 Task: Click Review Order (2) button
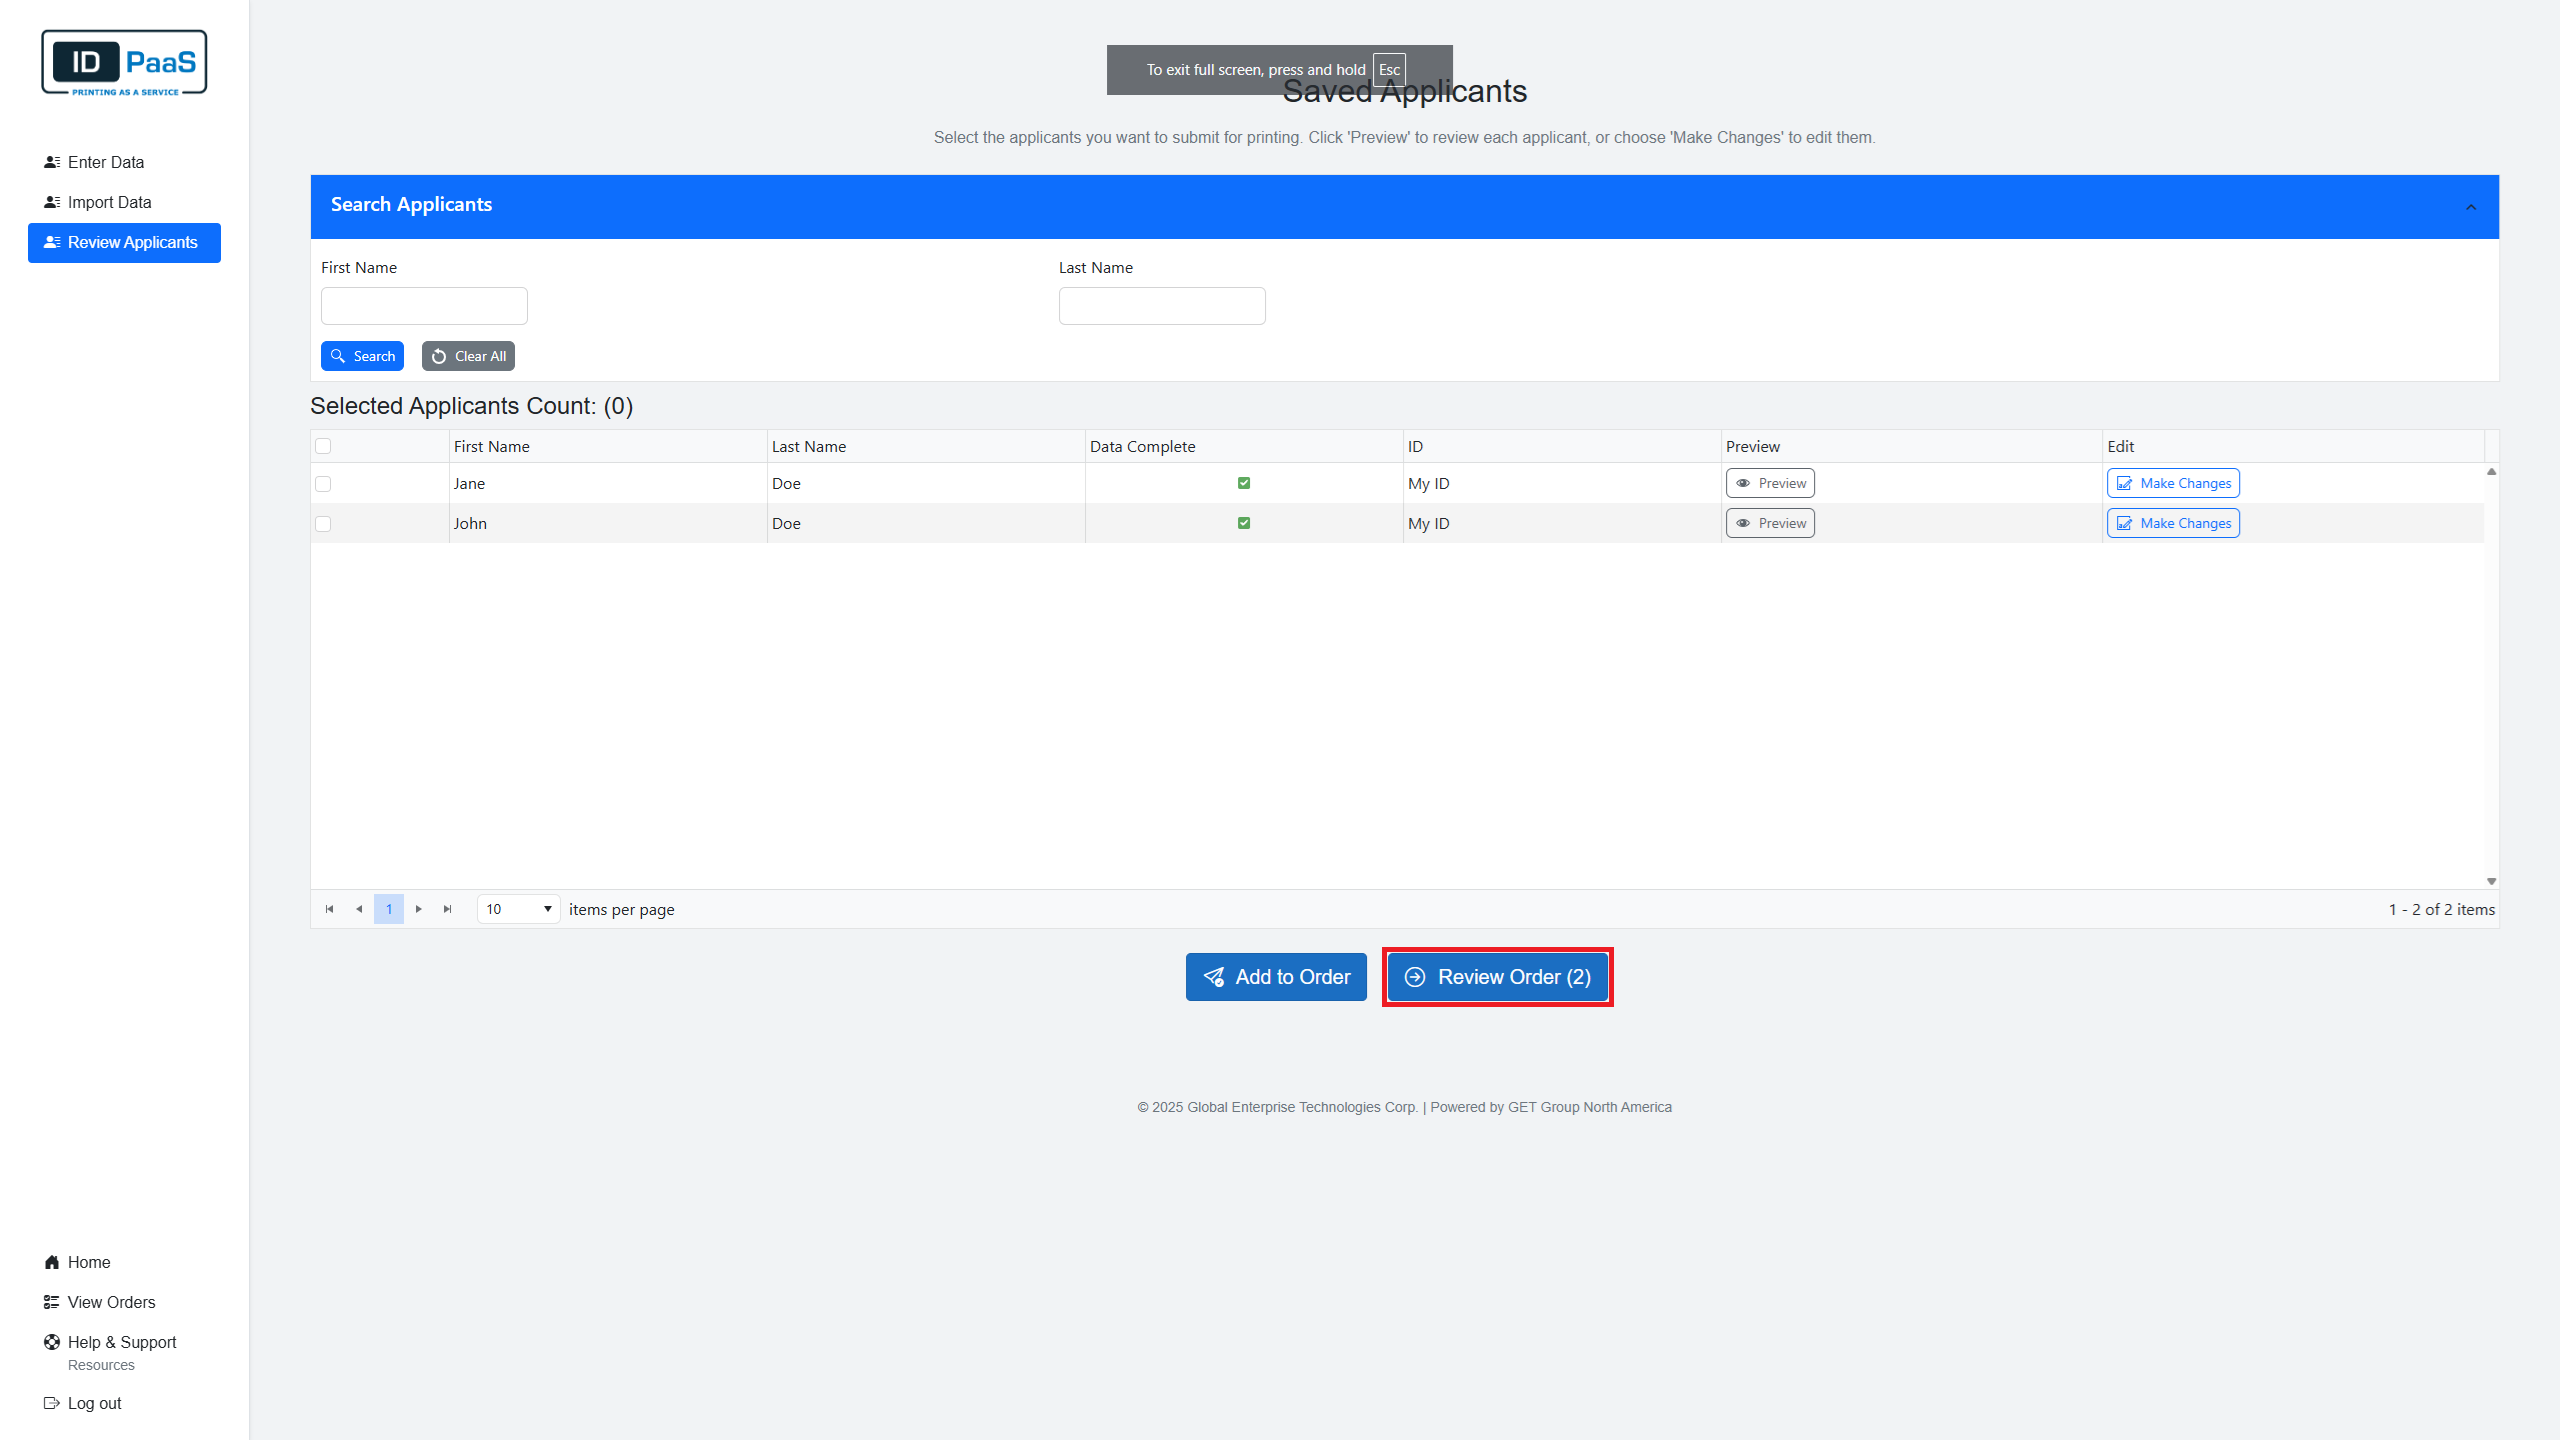pyautogui.click(x=1497, y=977)
